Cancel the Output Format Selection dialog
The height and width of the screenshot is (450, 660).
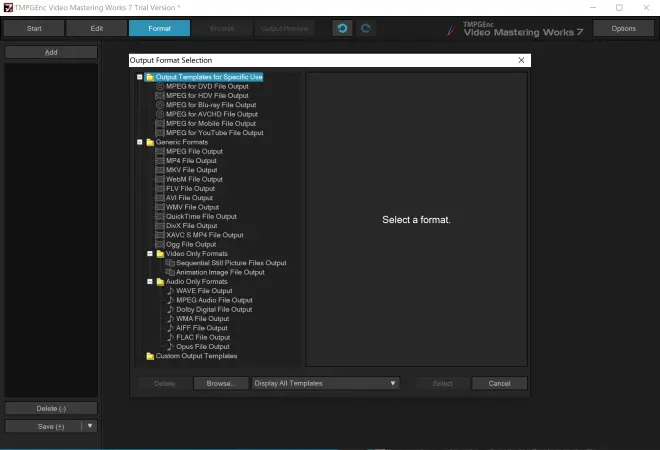pos(499,383)
